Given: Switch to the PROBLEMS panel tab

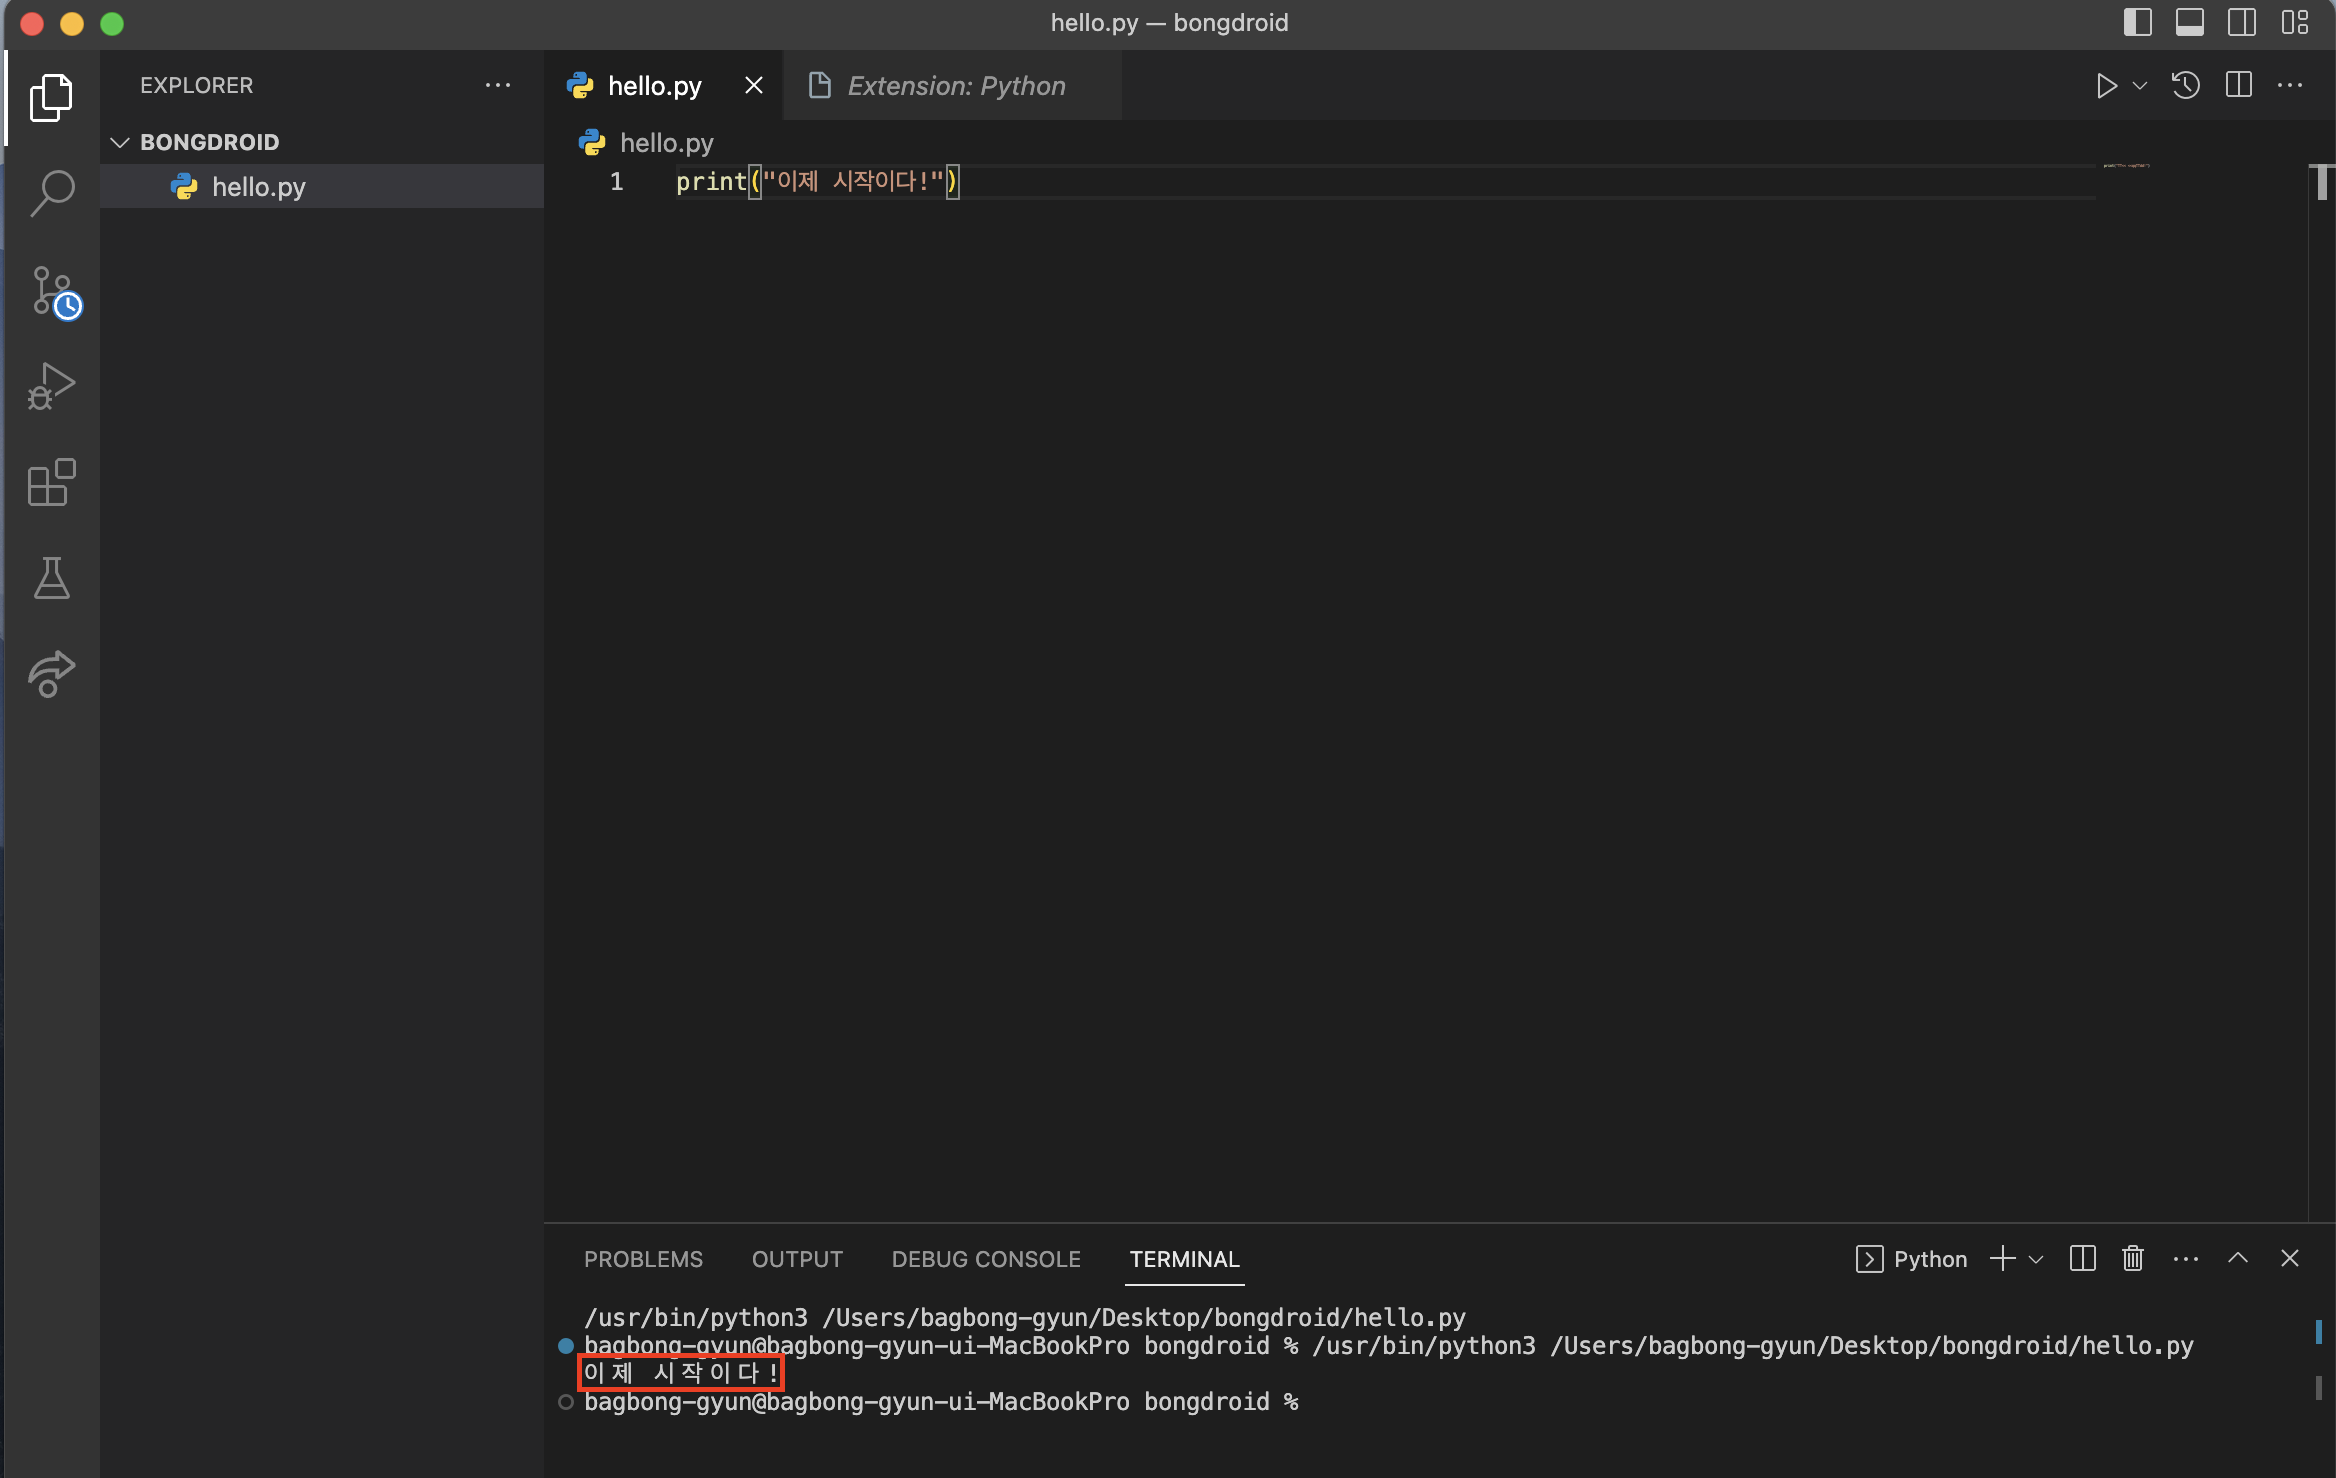Looking at the screenshot, I should [x=643, y=1259].
